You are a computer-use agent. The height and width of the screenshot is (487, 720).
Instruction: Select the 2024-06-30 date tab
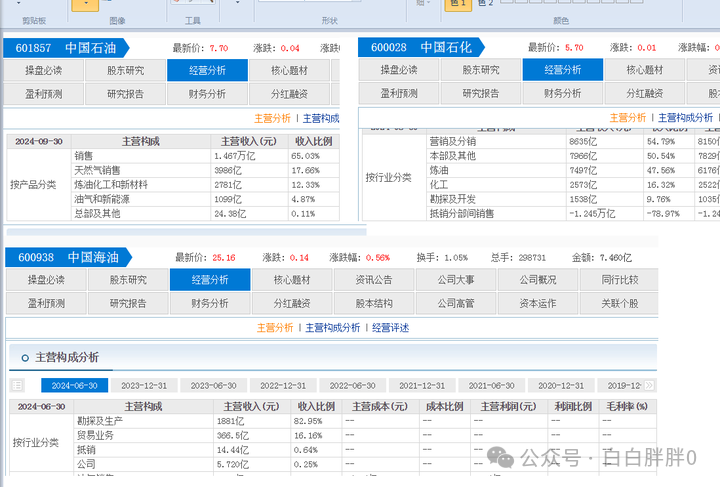74,385
